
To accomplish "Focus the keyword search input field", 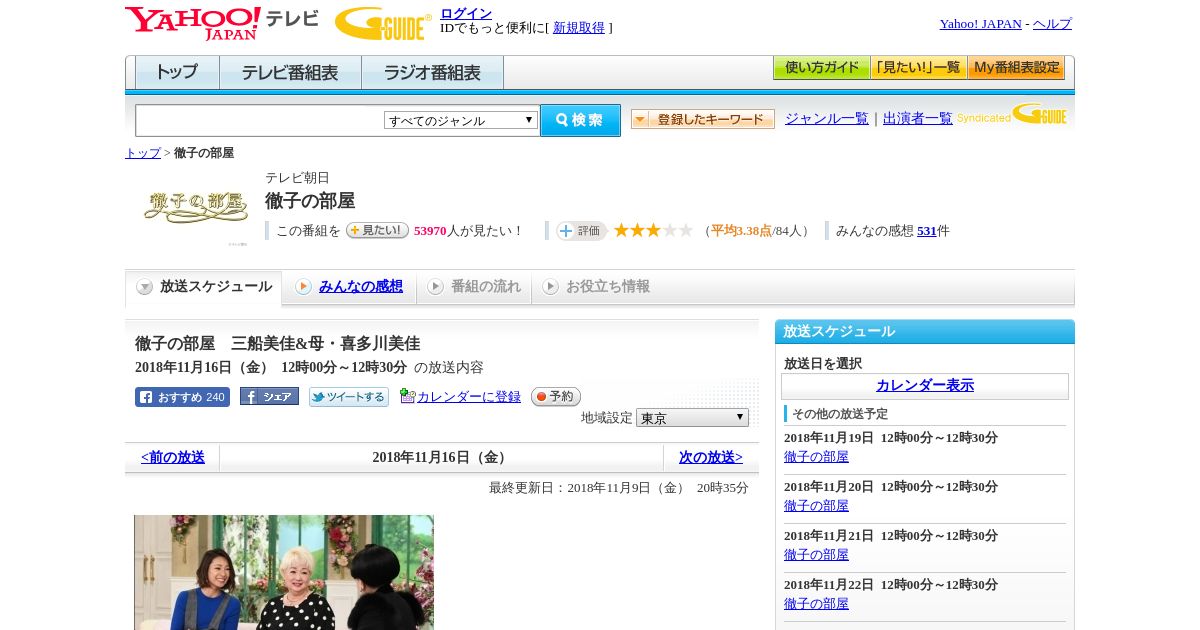I will [260, 120].
